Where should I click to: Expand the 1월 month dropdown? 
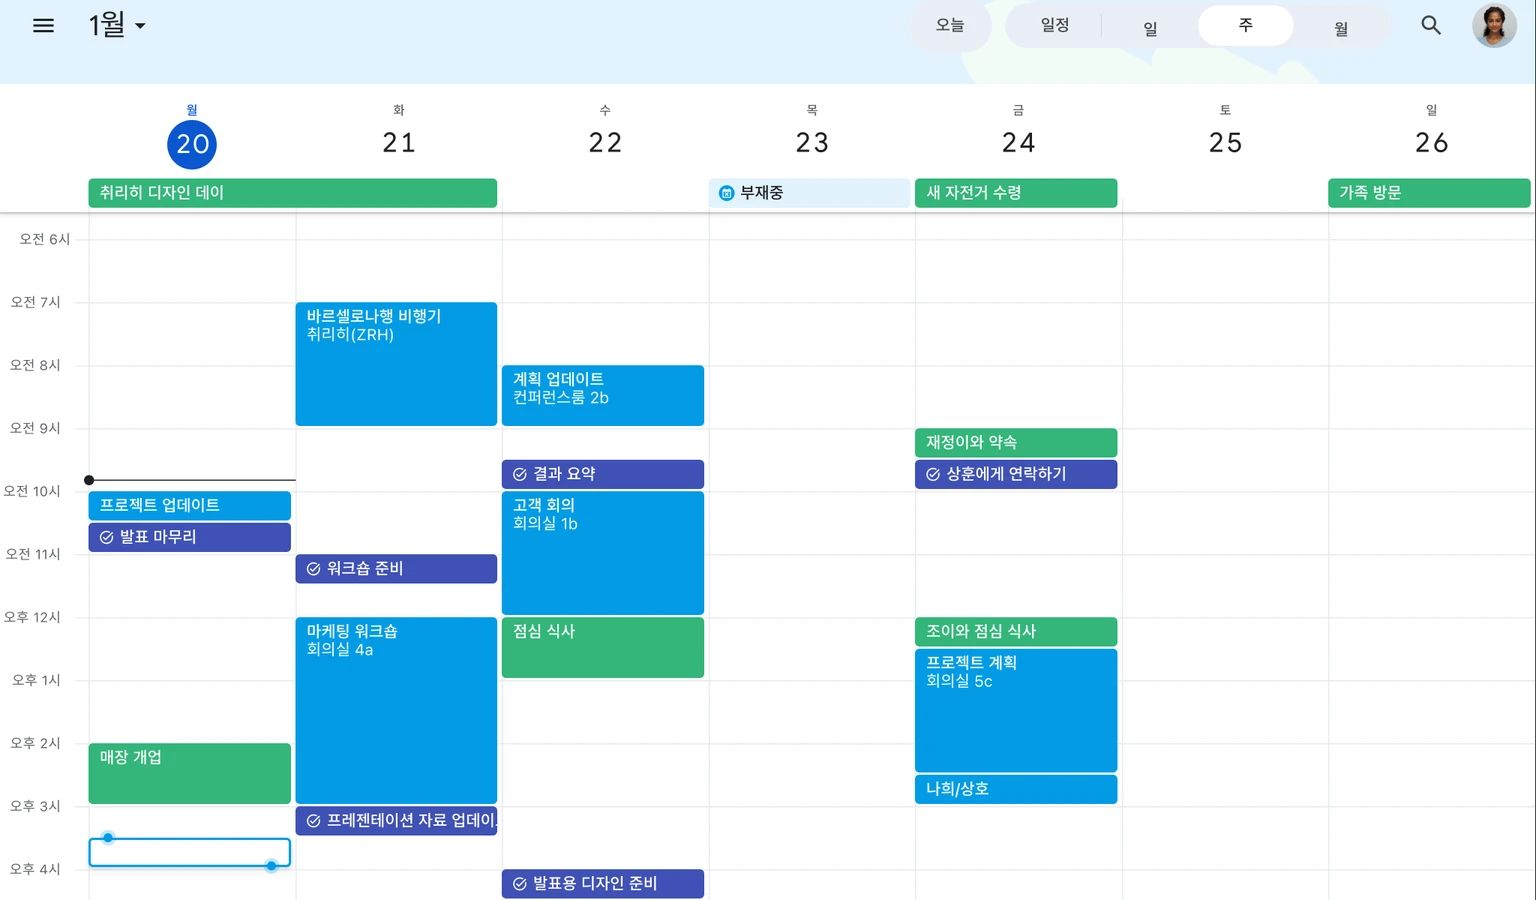tap(116, 25)
